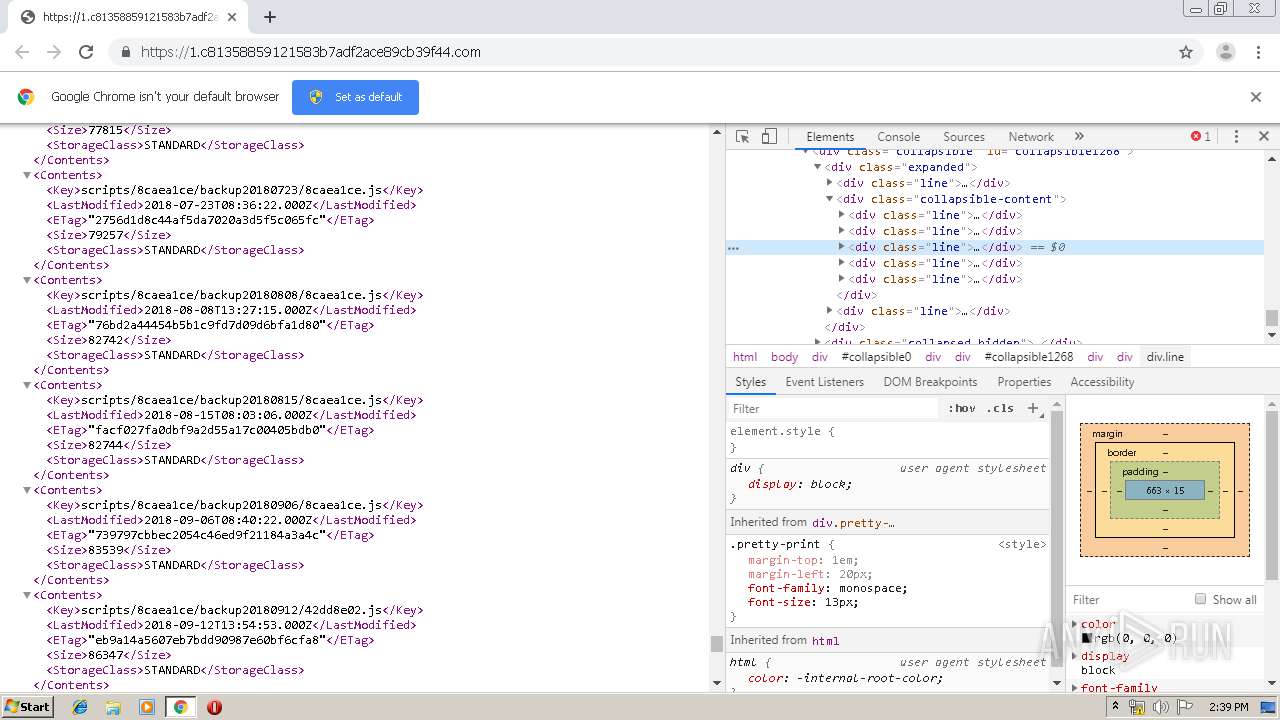Select body in the DOM breadcrumb
The height and width of the screenshot is (720, 1280).
[x=784, y=357]
